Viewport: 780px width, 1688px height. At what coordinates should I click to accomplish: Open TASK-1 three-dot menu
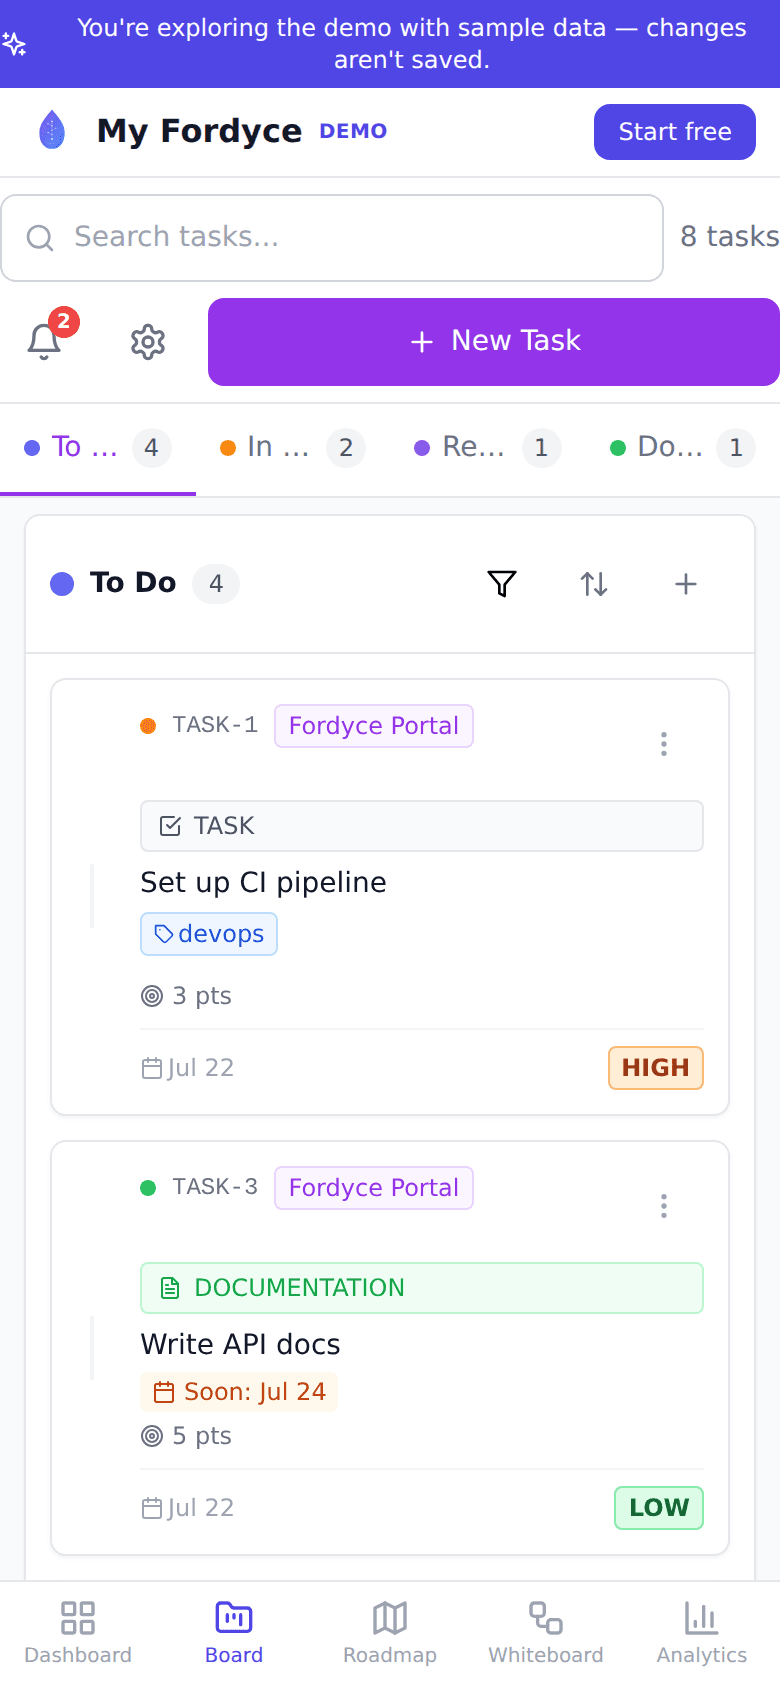[664, 744]
